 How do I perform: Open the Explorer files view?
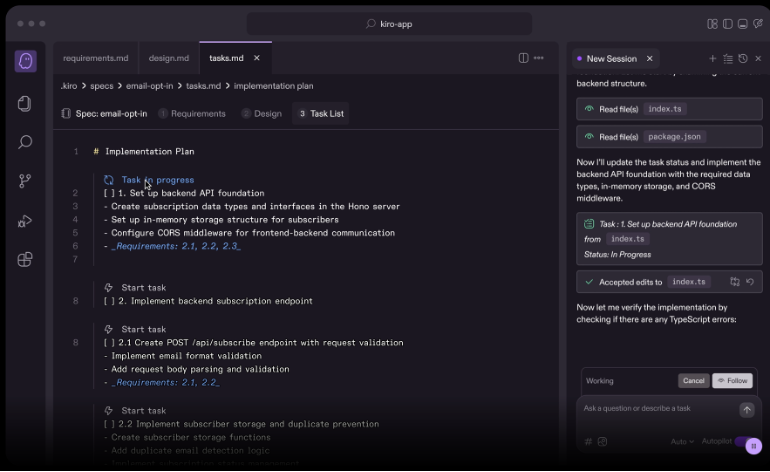(25, 103)
